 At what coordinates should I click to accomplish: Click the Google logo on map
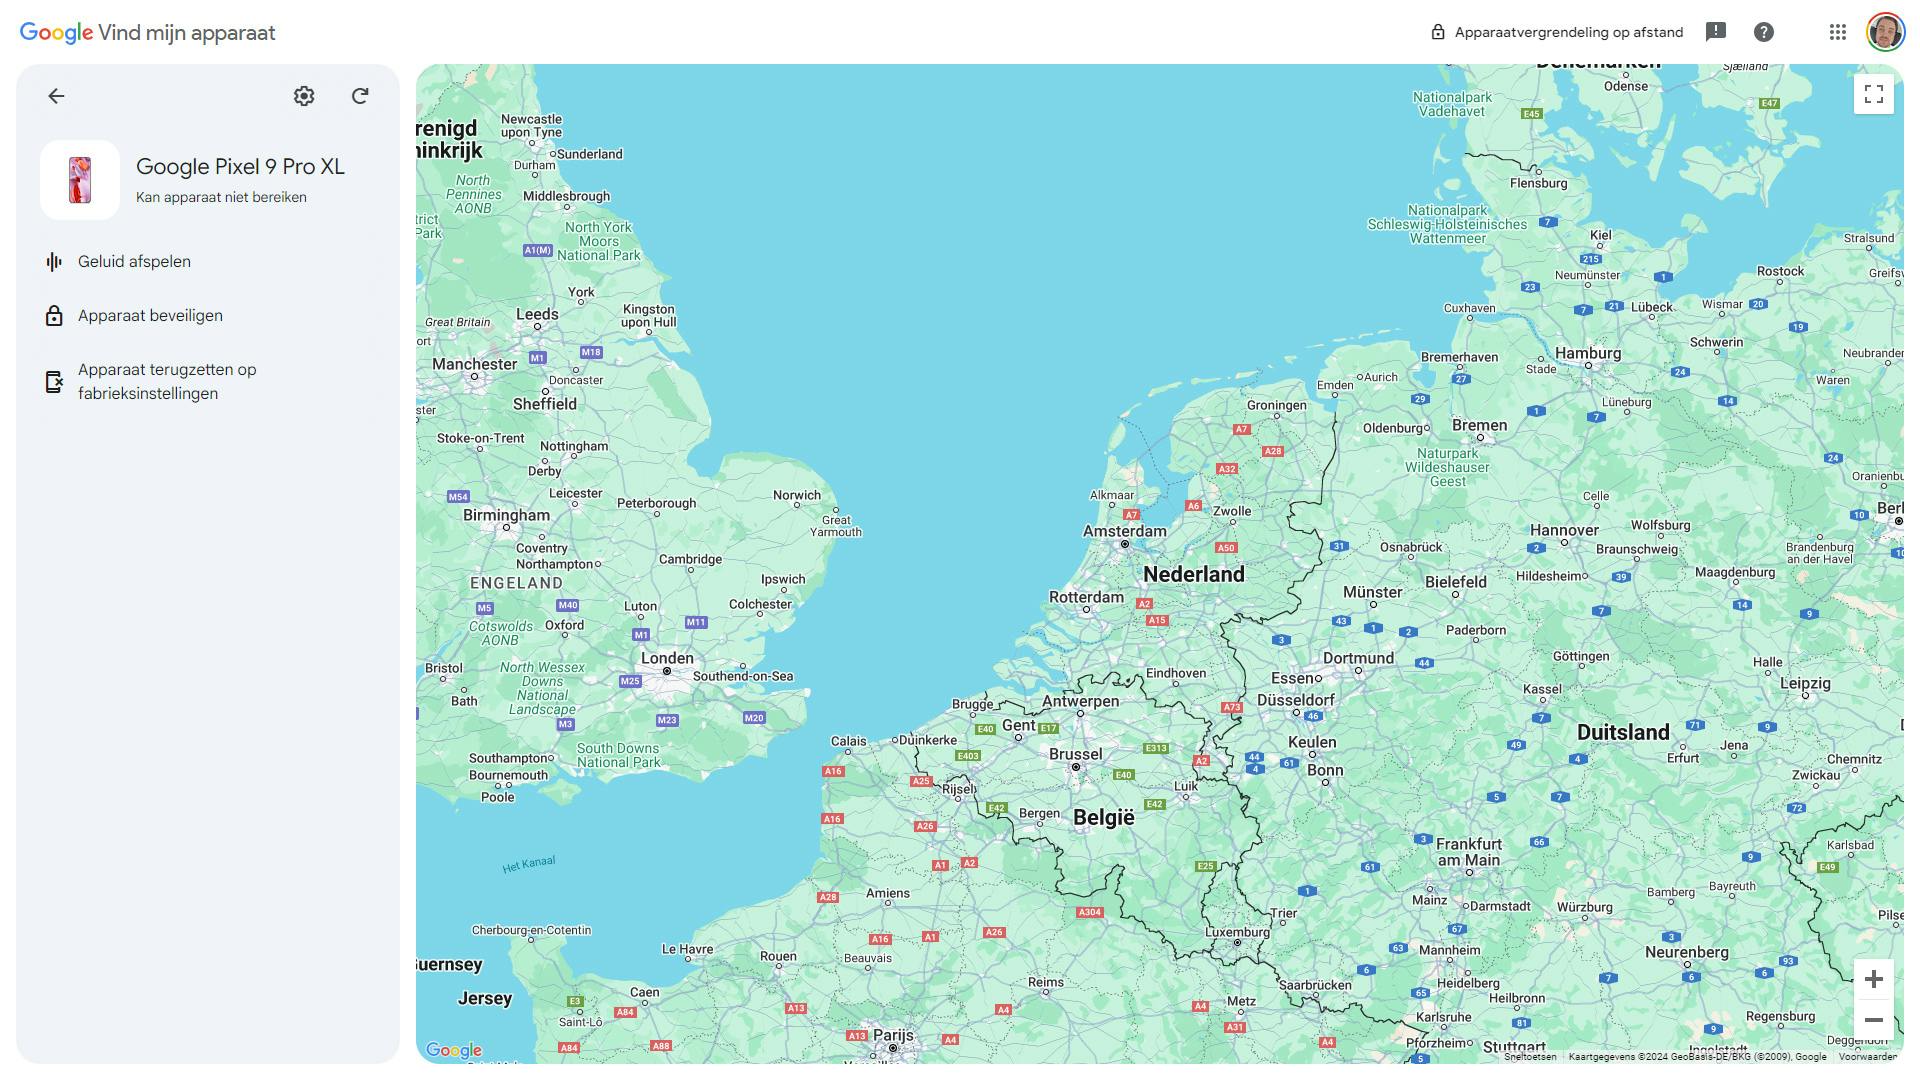[x=454, y=1050]
